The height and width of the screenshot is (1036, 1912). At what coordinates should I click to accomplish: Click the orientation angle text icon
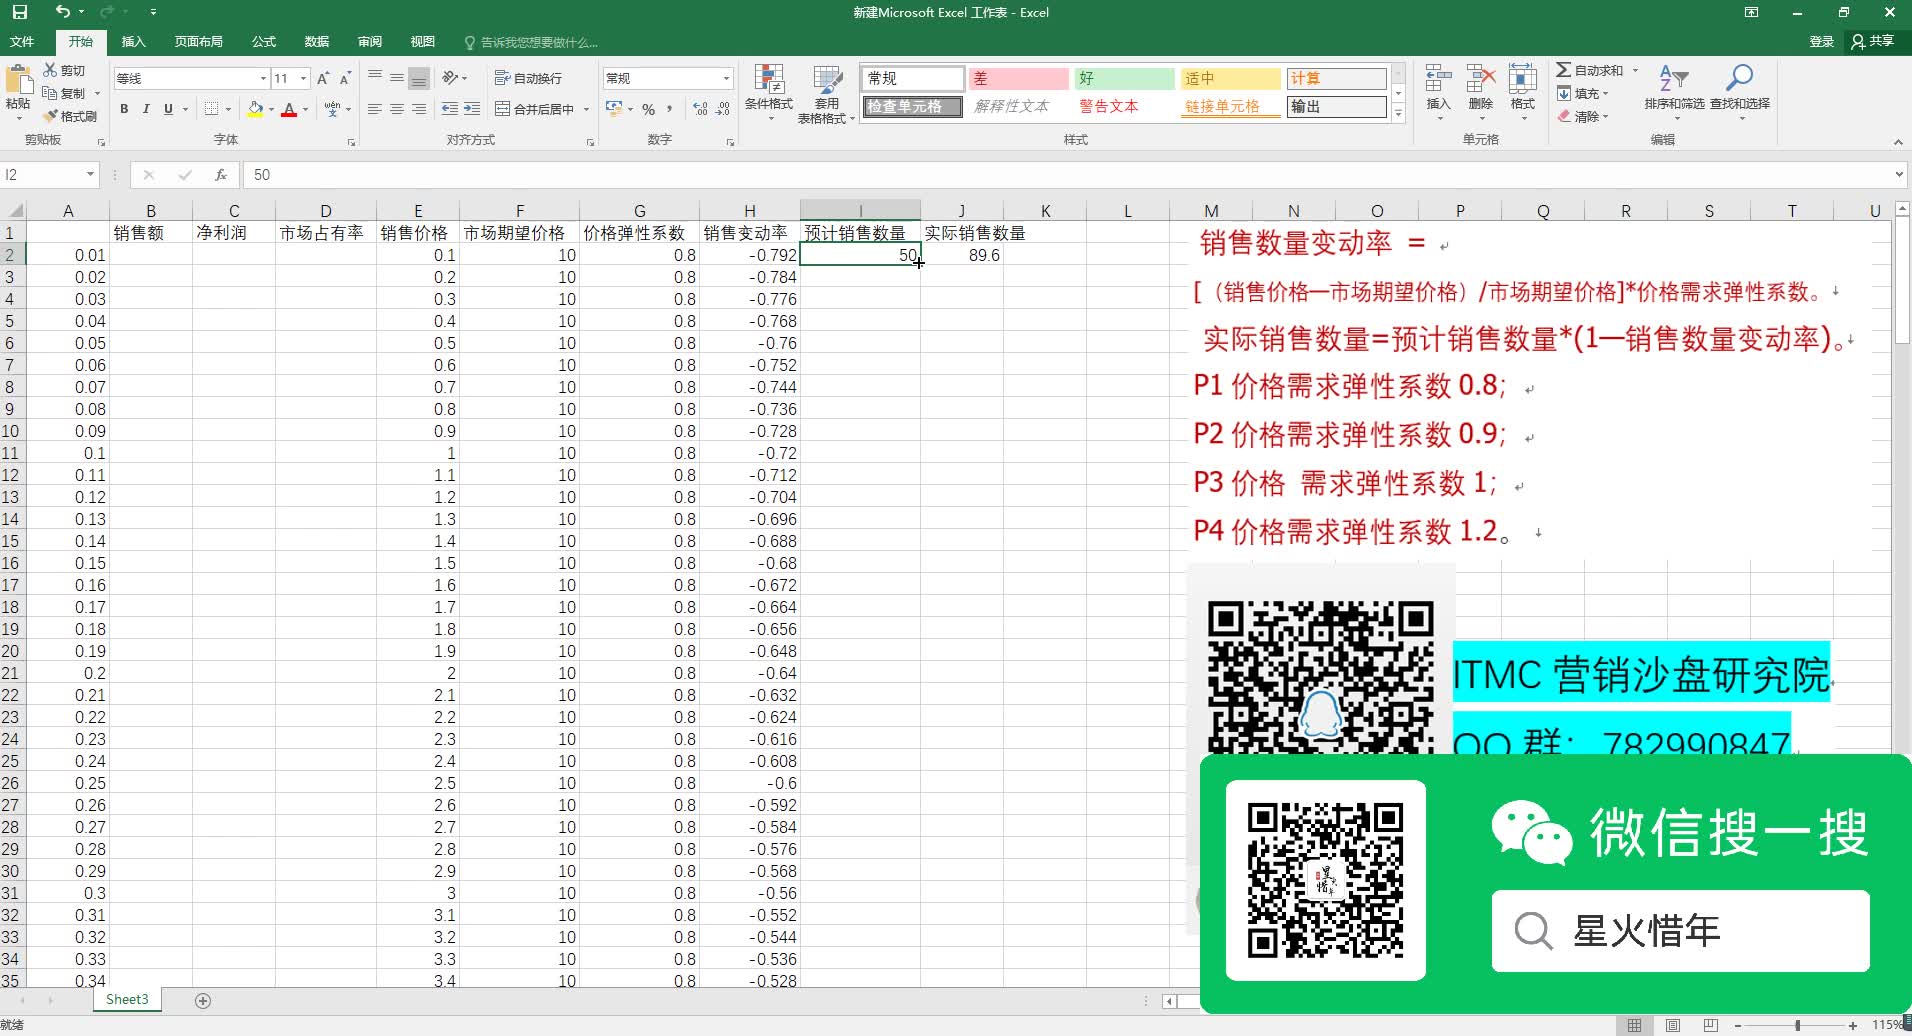pos(450,78)
